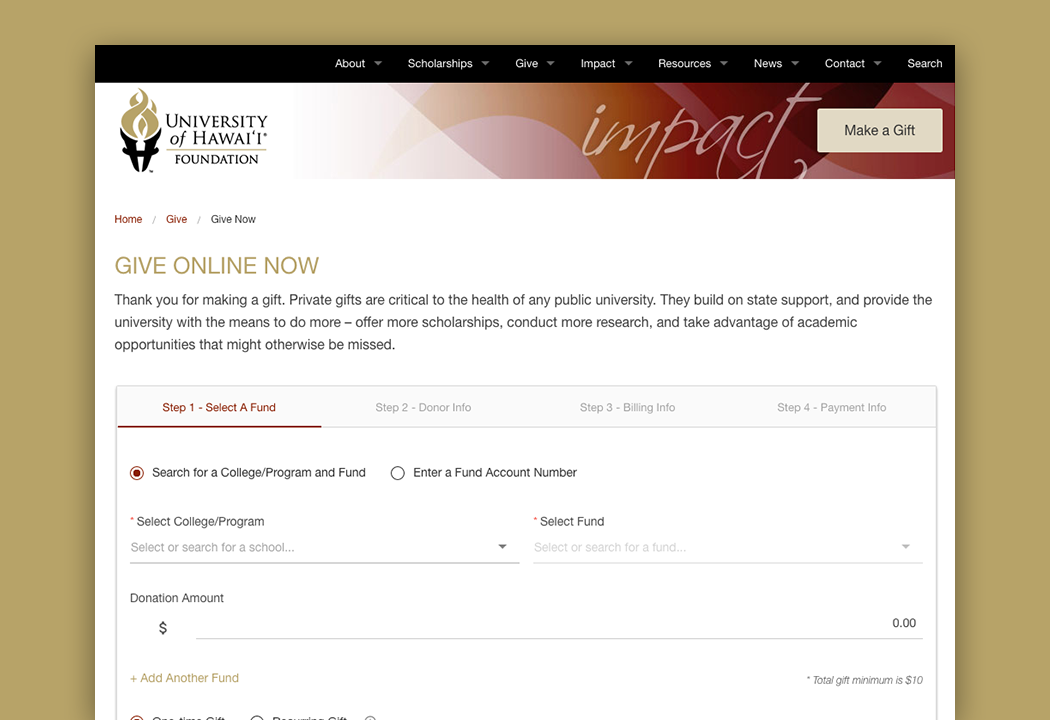The width and height of the screenshot is (1050, 720).
Task: Select Search for a College/Program and Fund radio
Action: [137, 473]
